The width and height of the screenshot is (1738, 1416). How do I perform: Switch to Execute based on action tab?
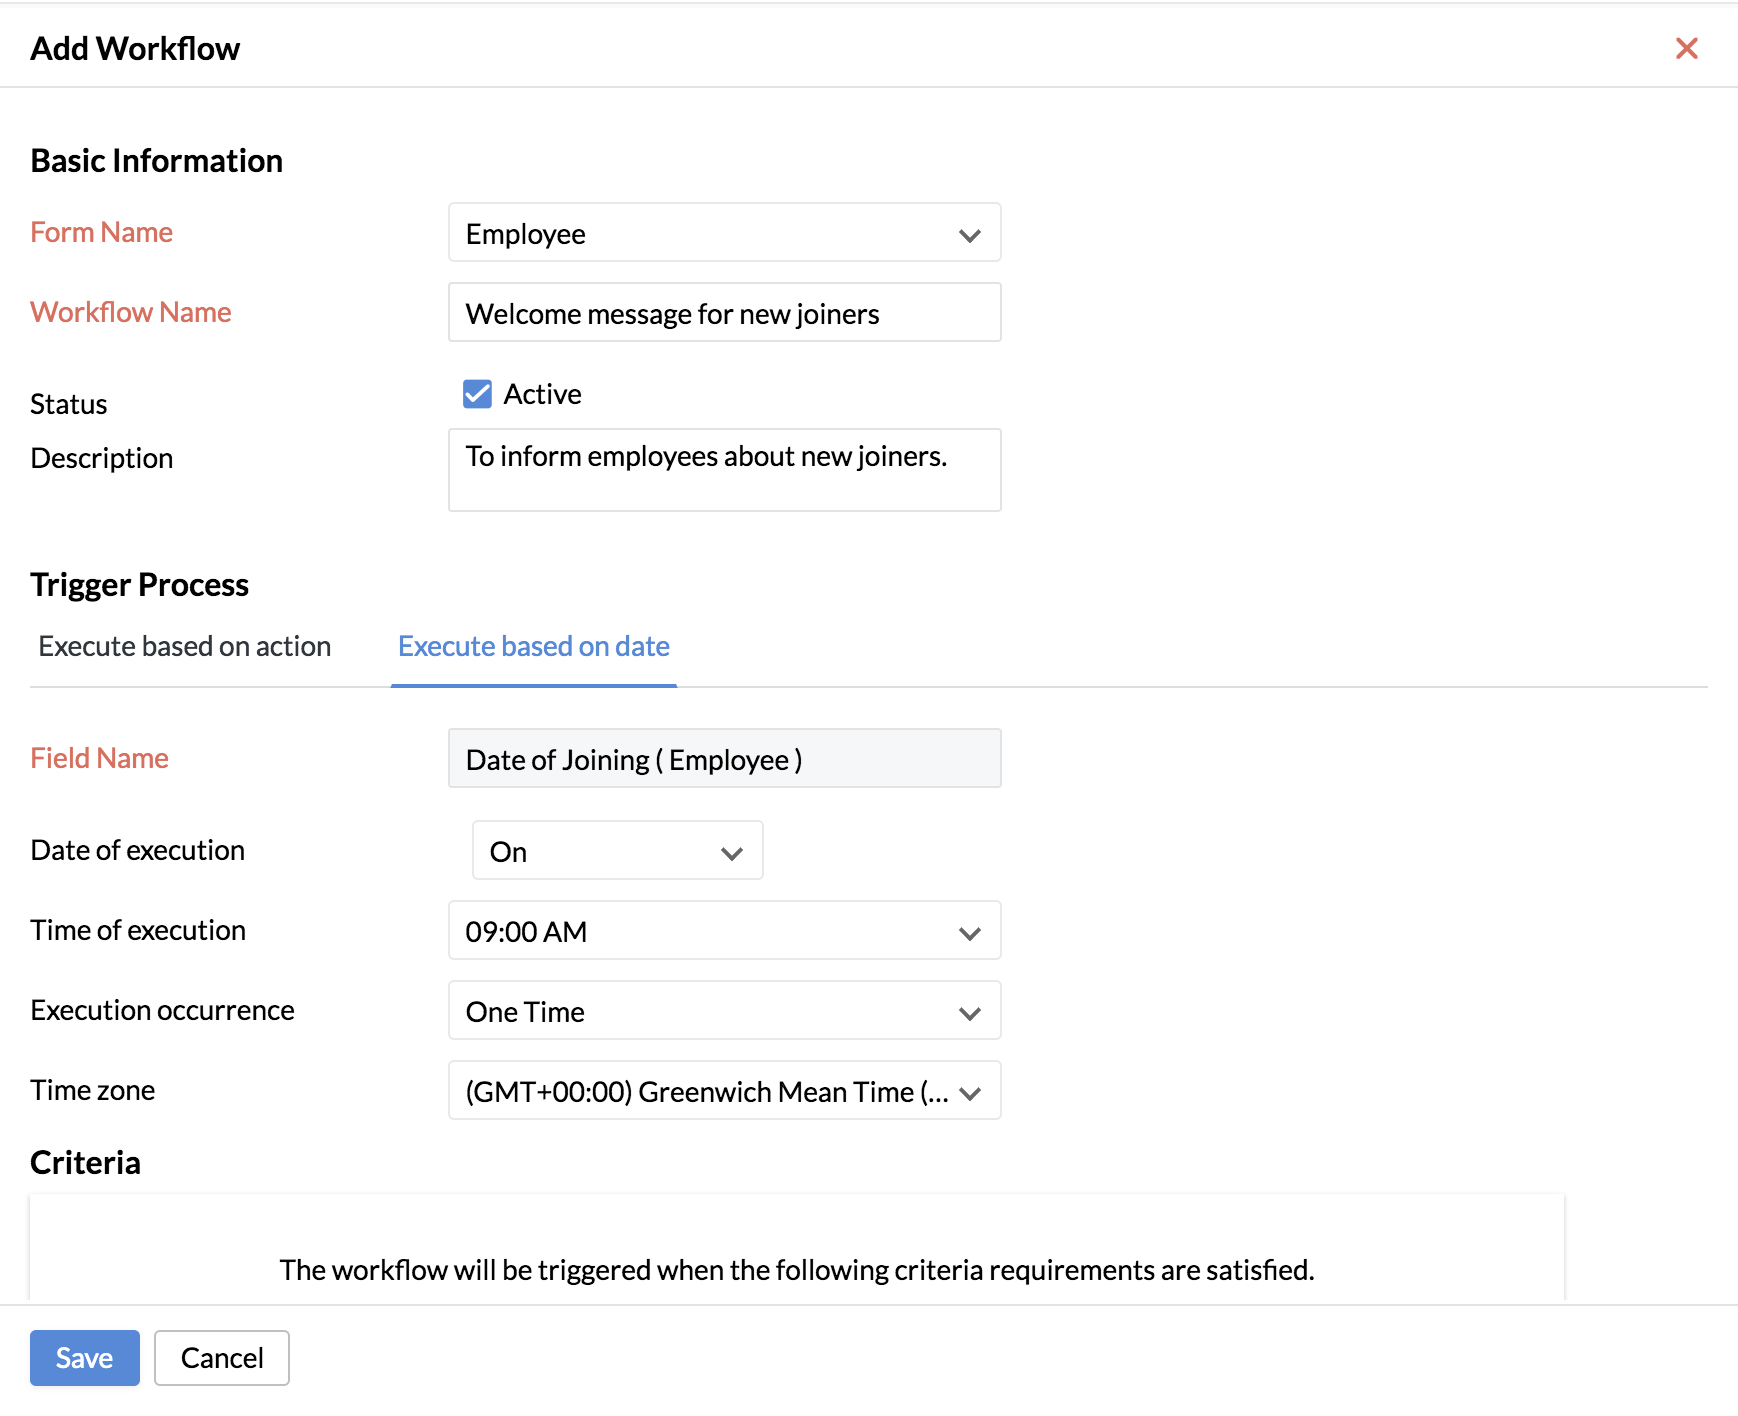coord(185,646)
